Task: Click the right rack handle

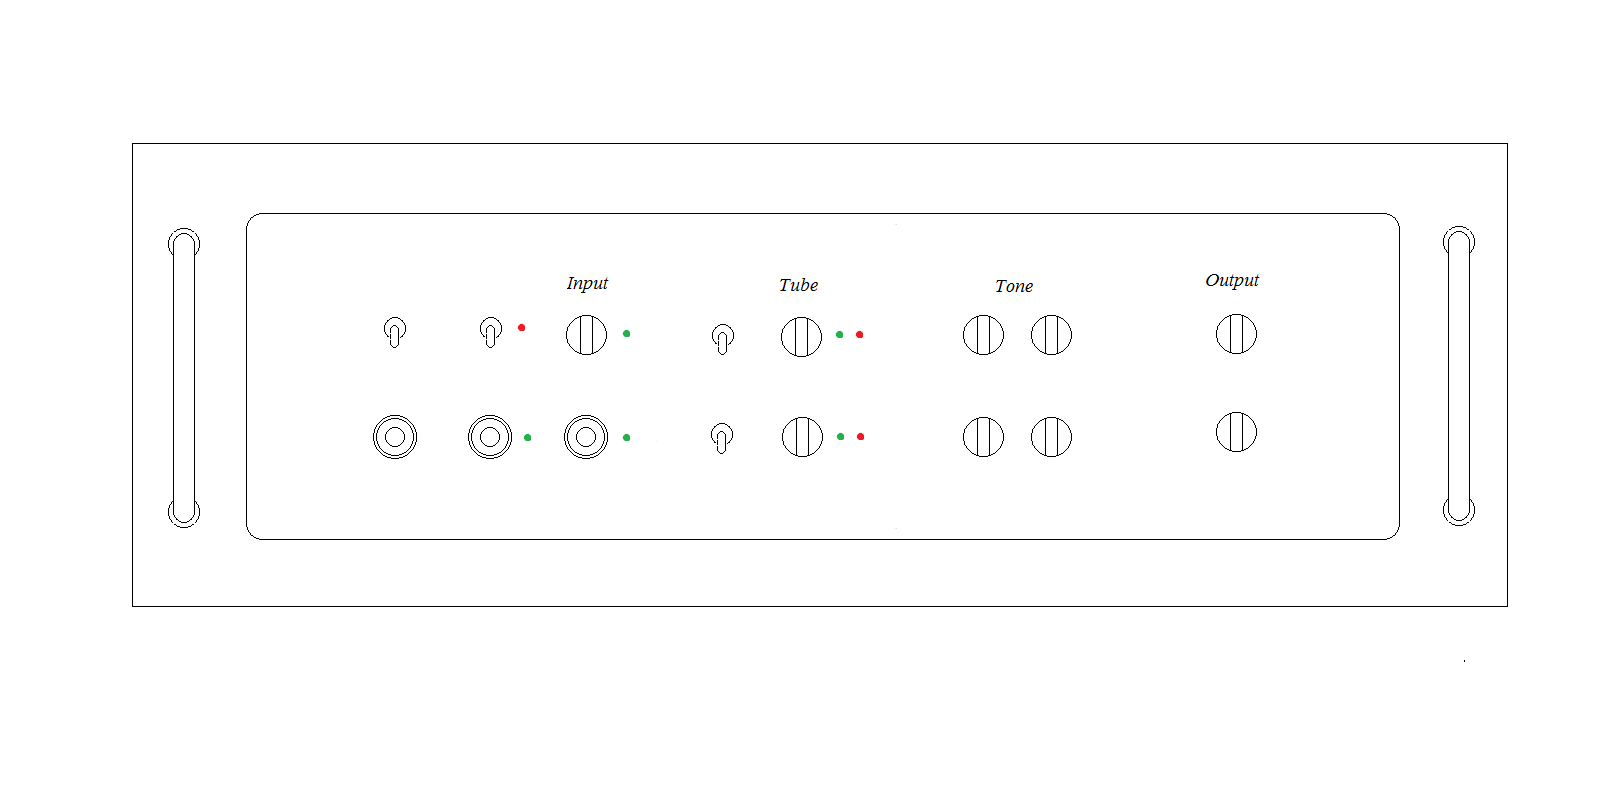Action: (1458, 376)
